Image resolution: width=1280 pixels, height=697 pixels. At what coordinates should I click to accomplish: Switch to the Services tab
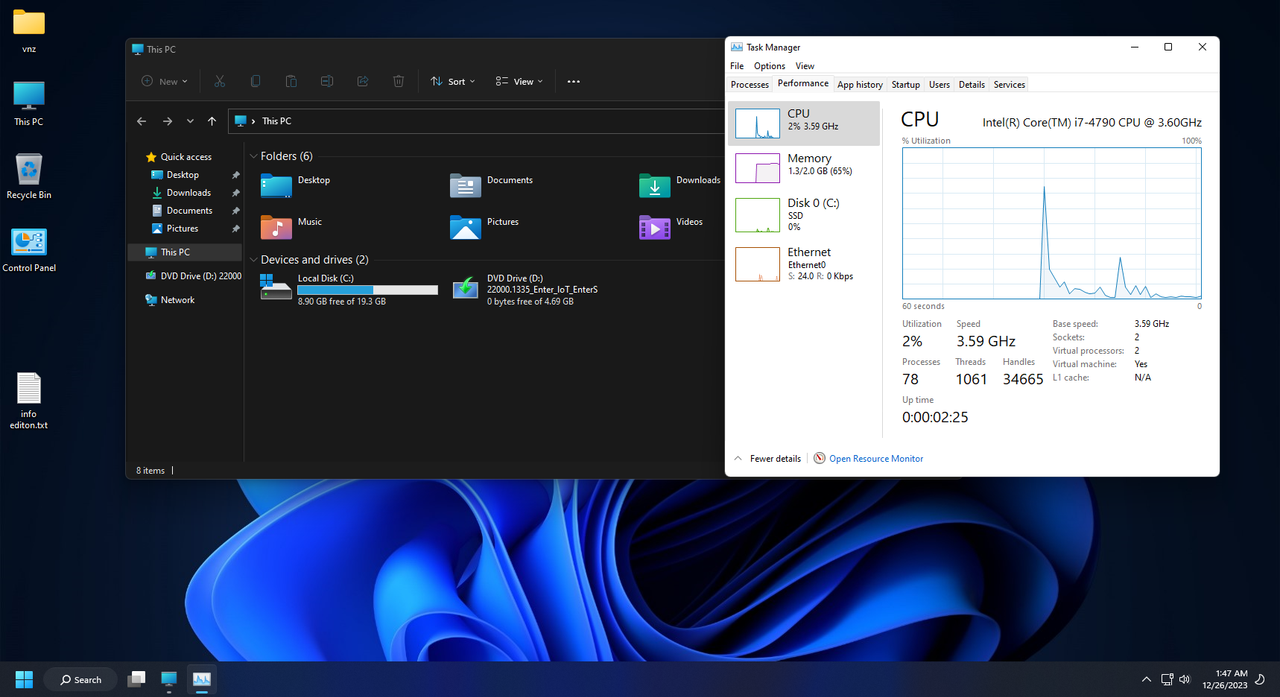1009,85
